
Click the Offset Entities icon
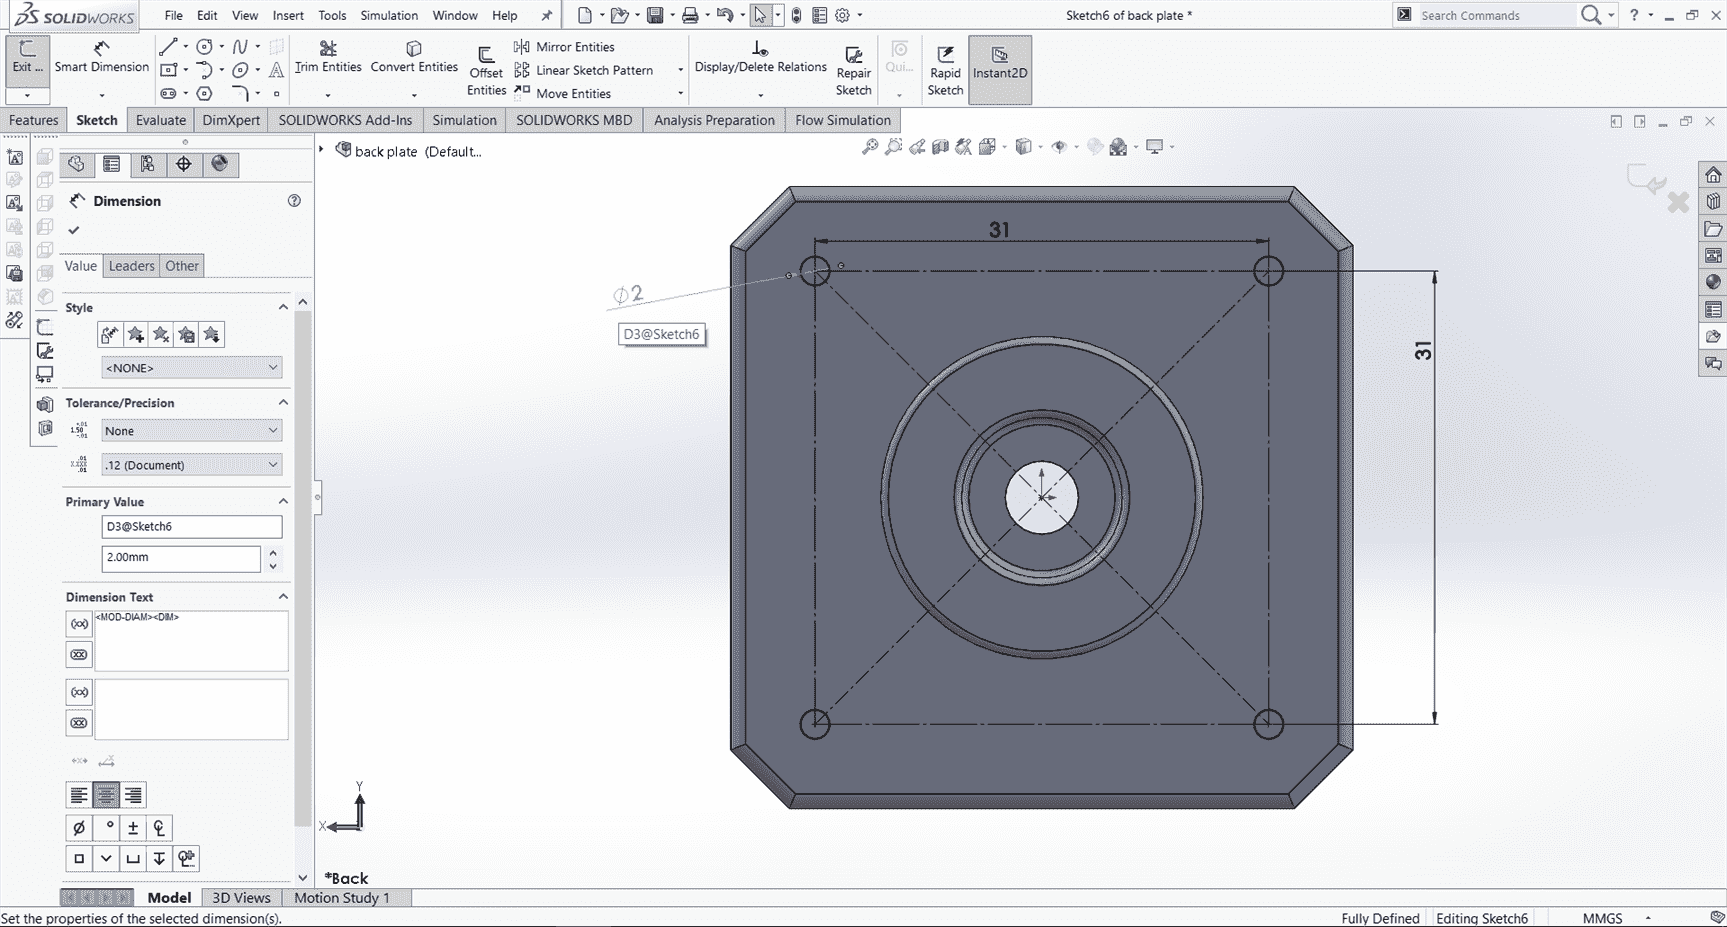(x=486, y=68)
